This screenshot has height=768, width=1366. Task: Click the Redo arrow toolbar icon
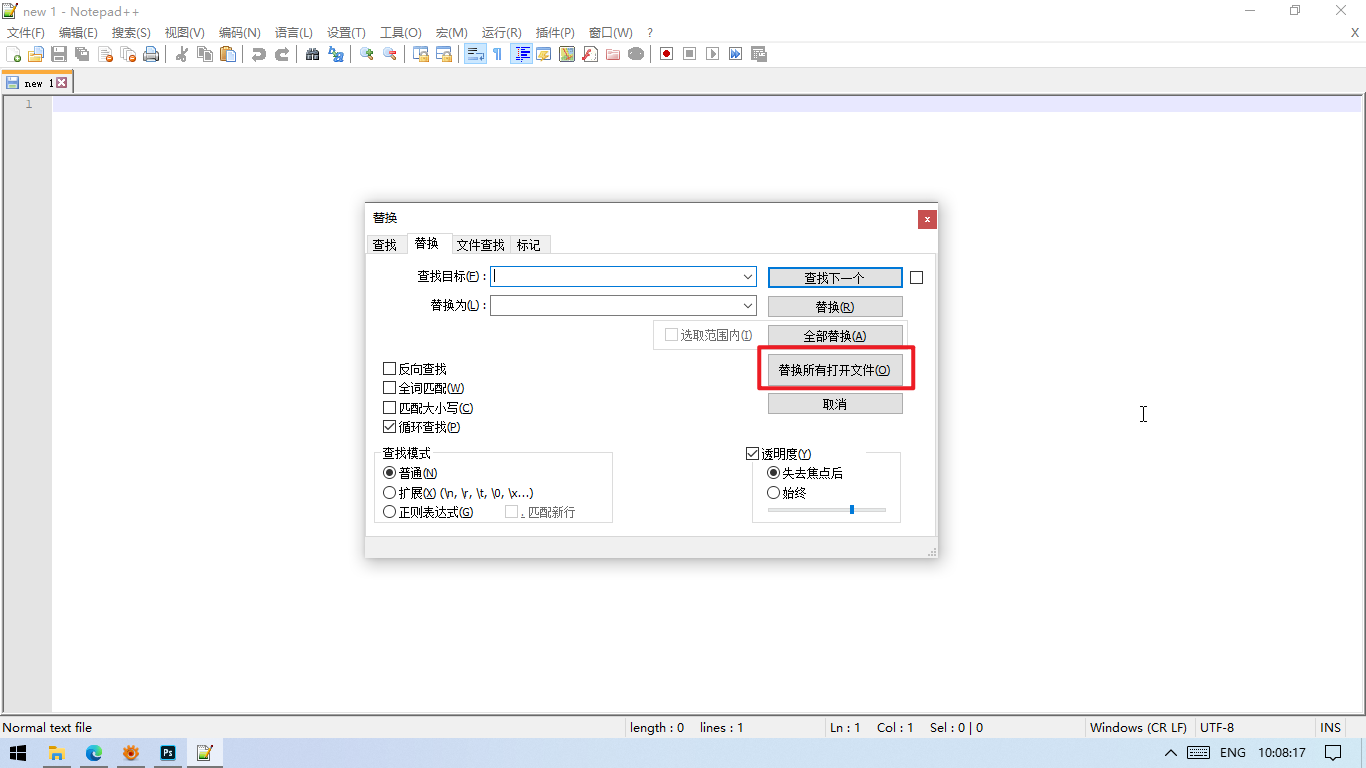[x=282, y=54]
